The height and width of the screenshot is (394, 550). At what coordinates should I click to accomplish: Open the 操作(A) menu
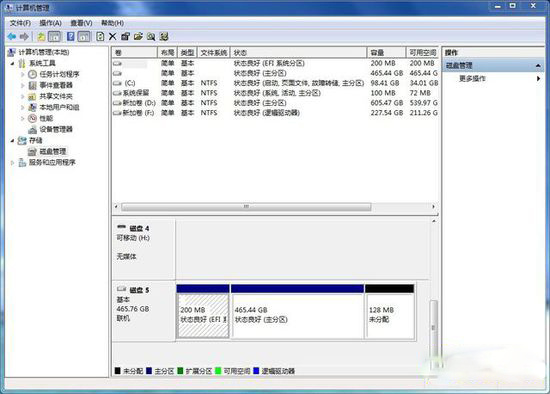pos(51,23)
